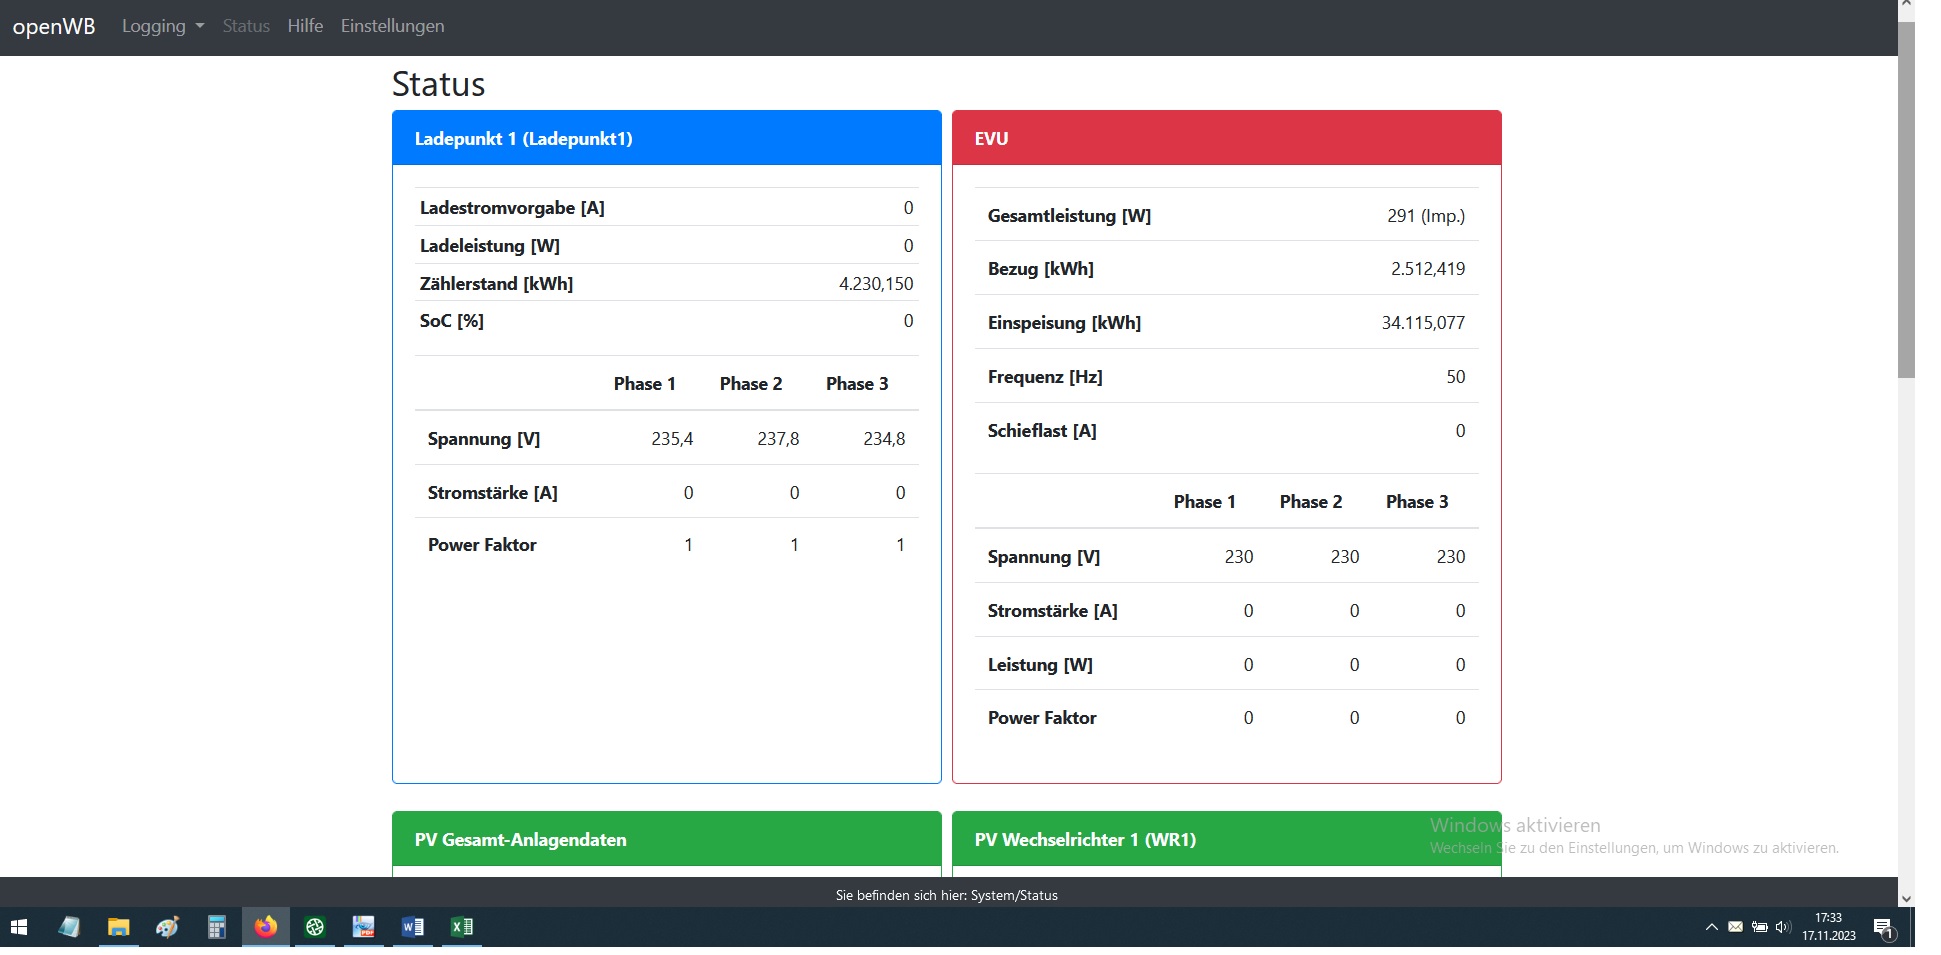Select the Phase 3 voltage 234,8
The height and width of the screenshot is (955, 1941).
pos(884,439)
